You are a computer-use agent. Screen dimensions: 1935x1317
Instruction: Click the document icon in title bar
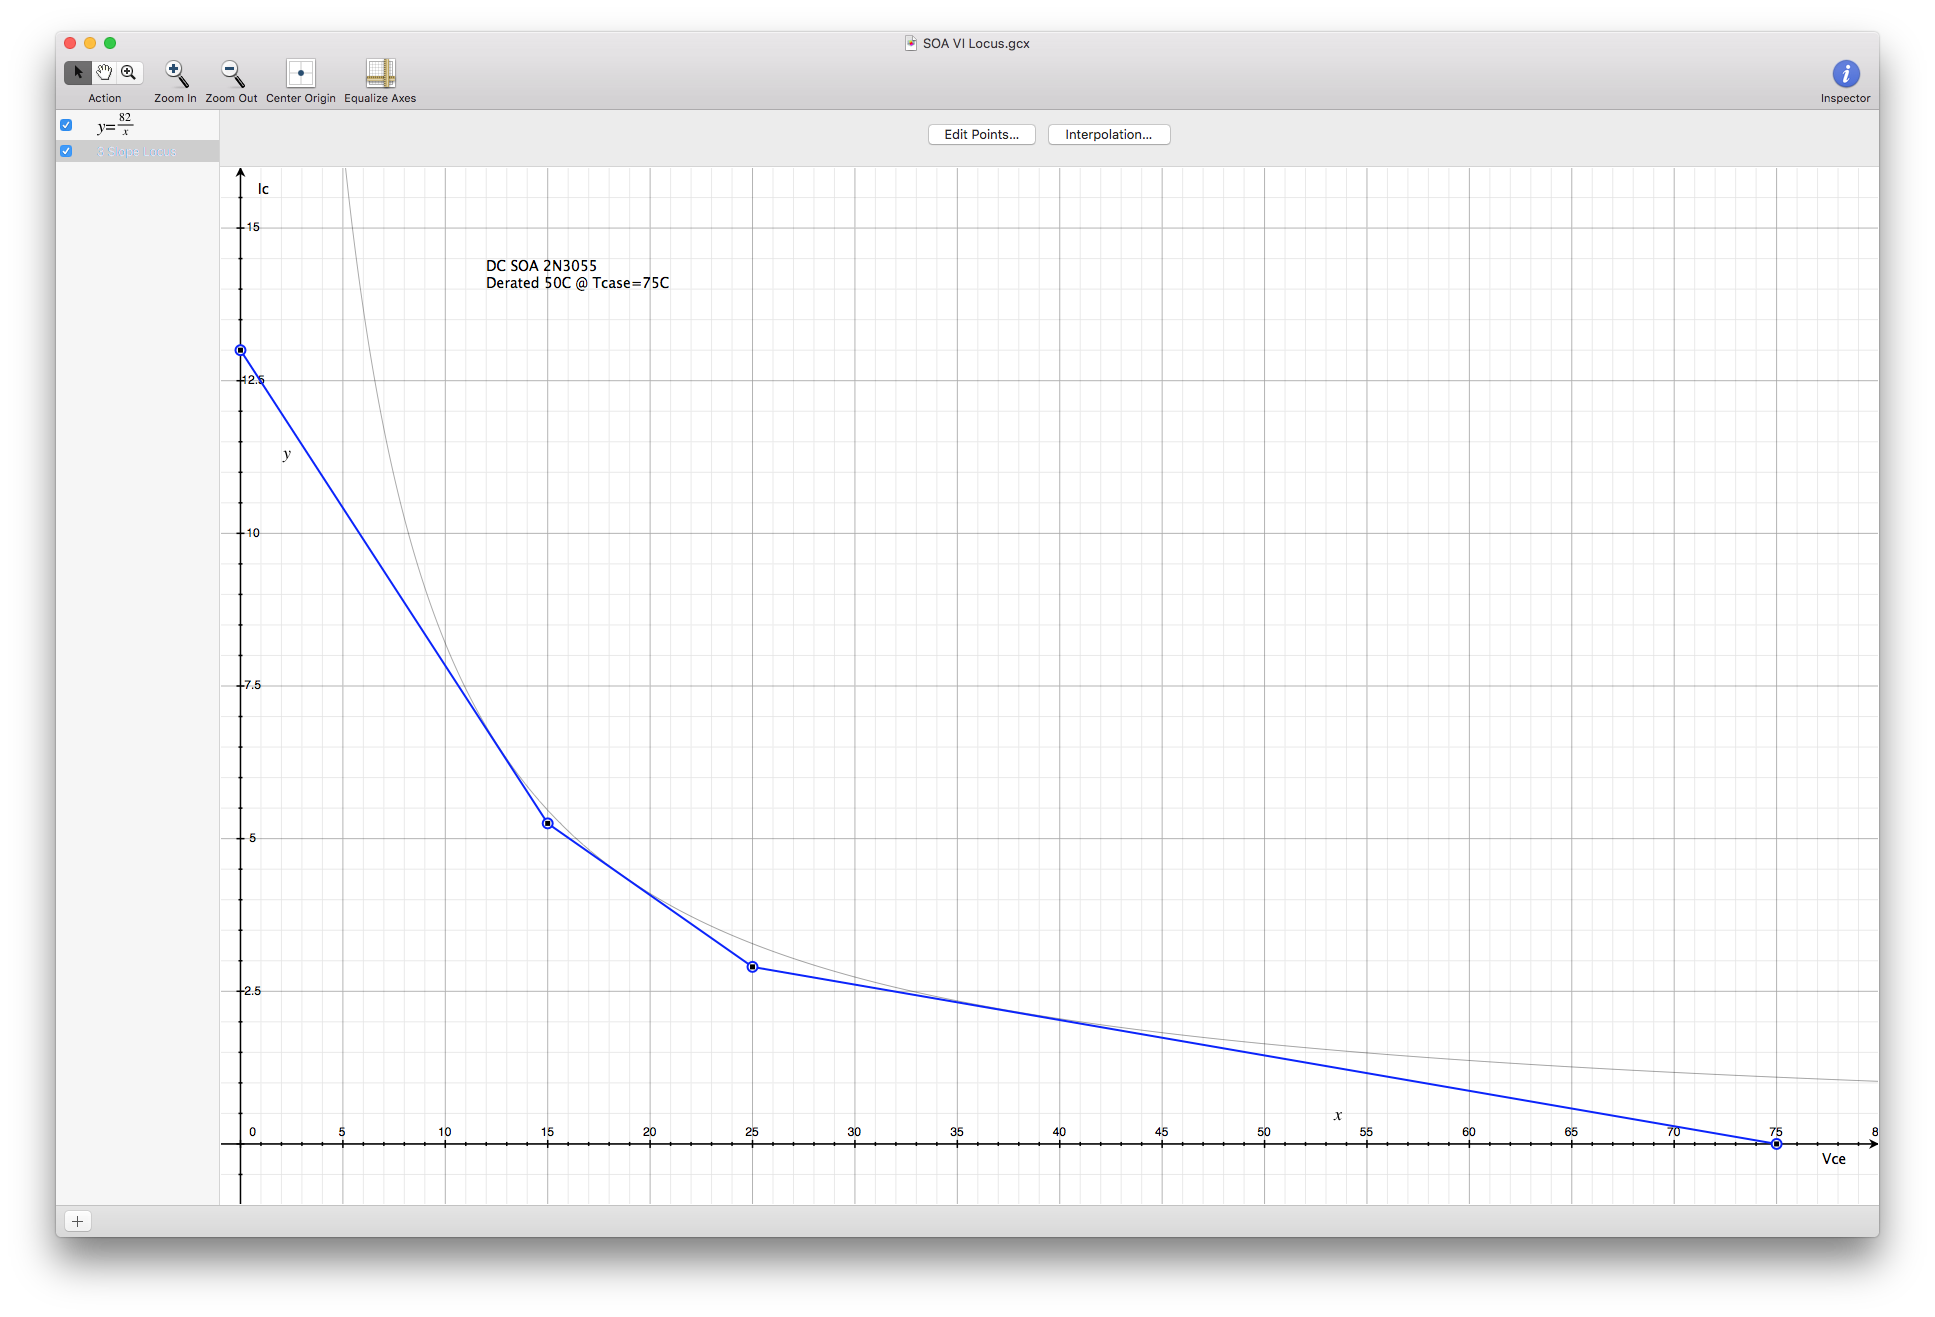pos(911,43)
